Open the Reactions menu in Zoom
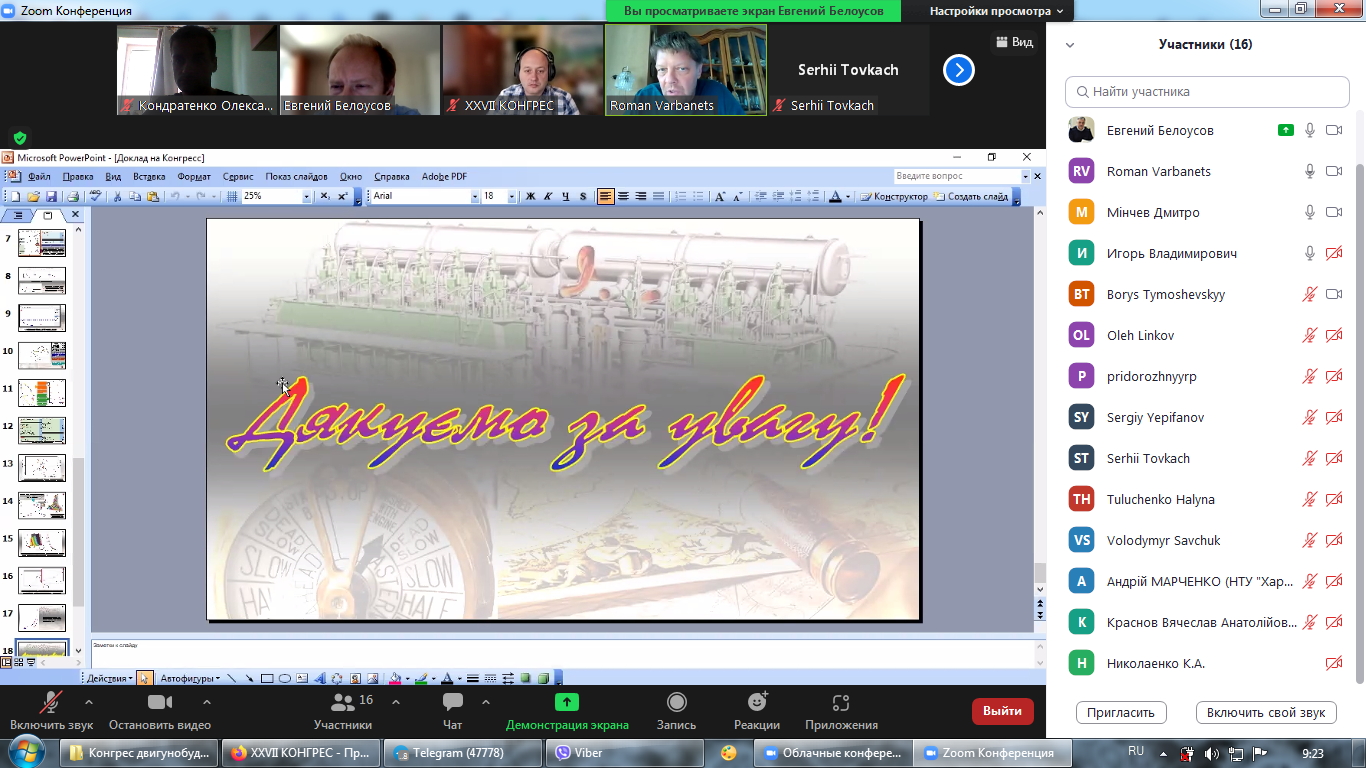1366x768 pixels. click(756, 710)
